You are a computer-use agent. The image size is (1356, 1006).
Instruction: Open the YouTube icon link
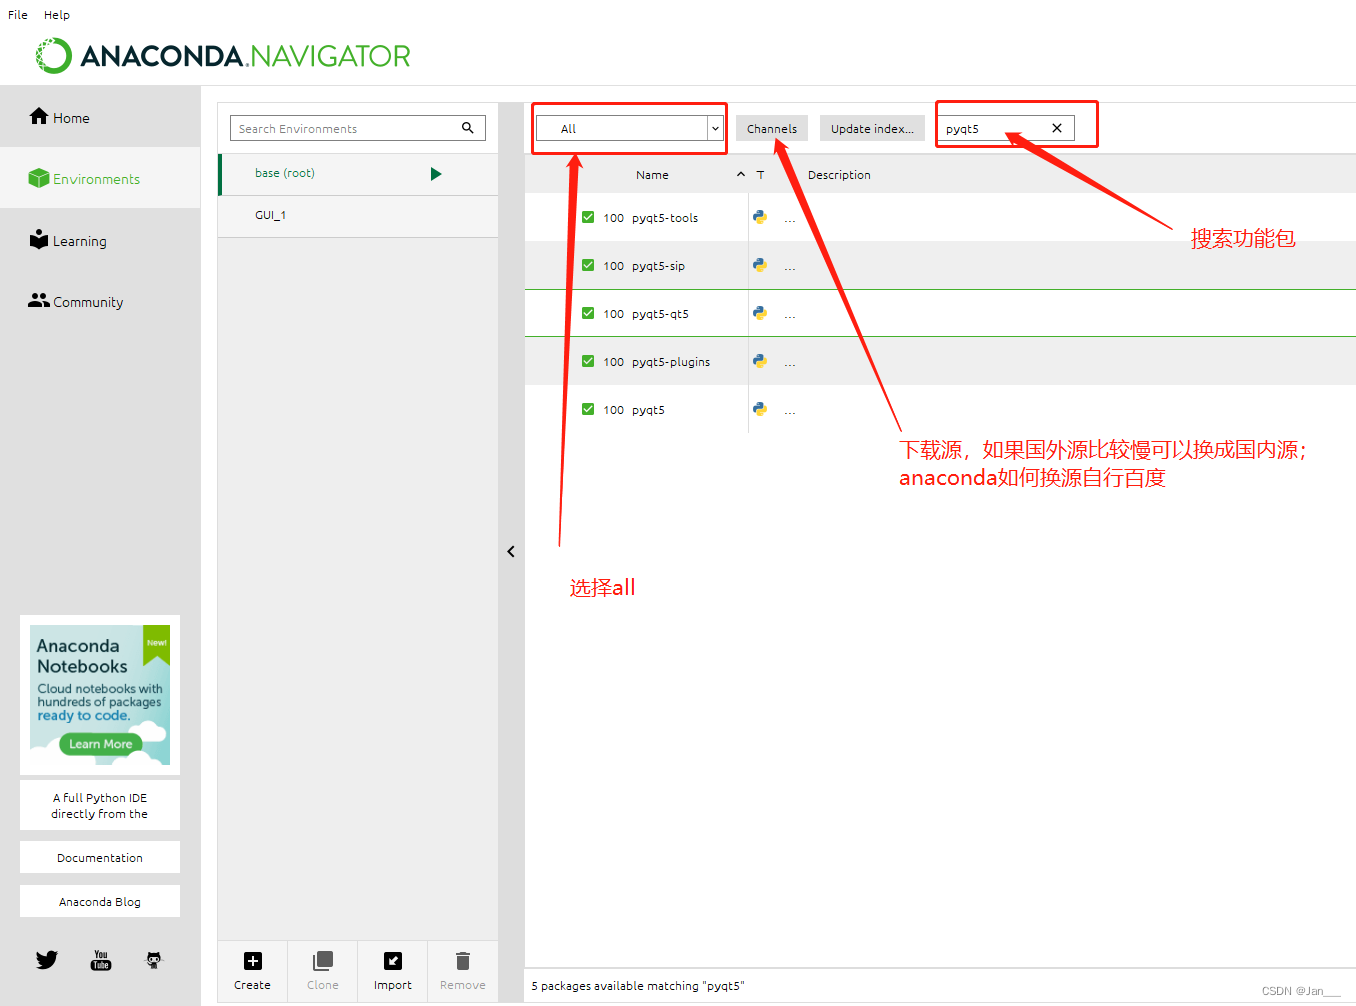(x=101, y=960)
